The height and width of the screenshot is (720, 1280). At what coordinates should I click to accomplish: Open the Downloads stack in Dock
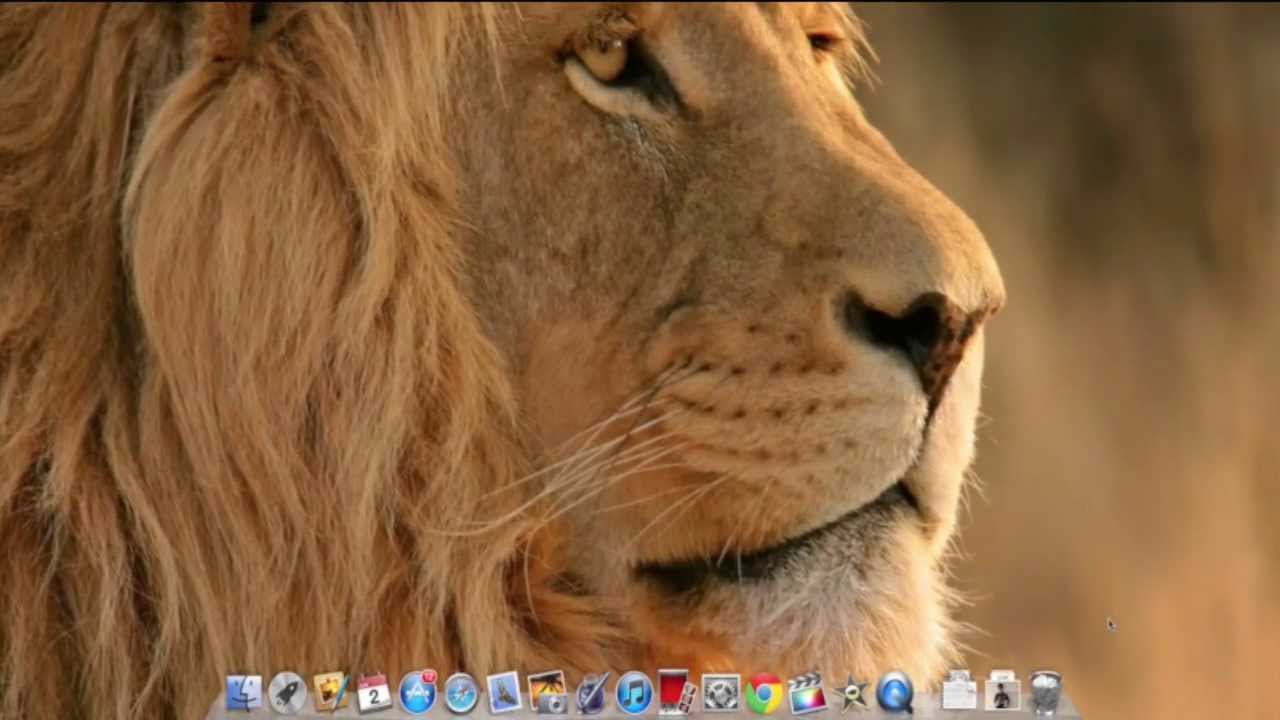click(x=1002, y=691)
